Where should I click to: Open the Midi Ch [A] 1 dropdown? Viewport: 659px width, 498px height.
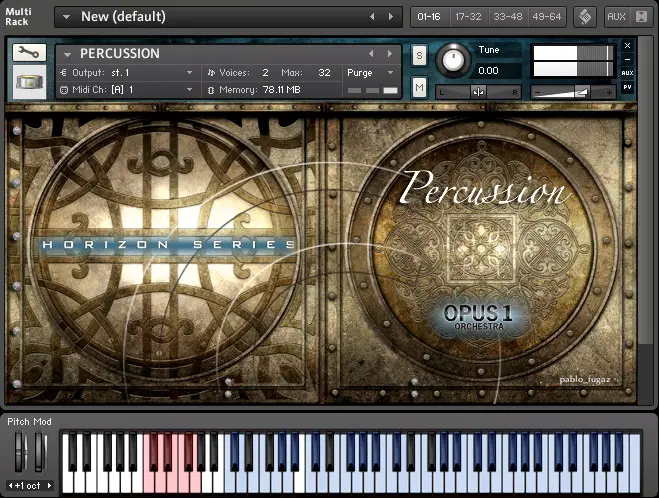coord(127,90)
